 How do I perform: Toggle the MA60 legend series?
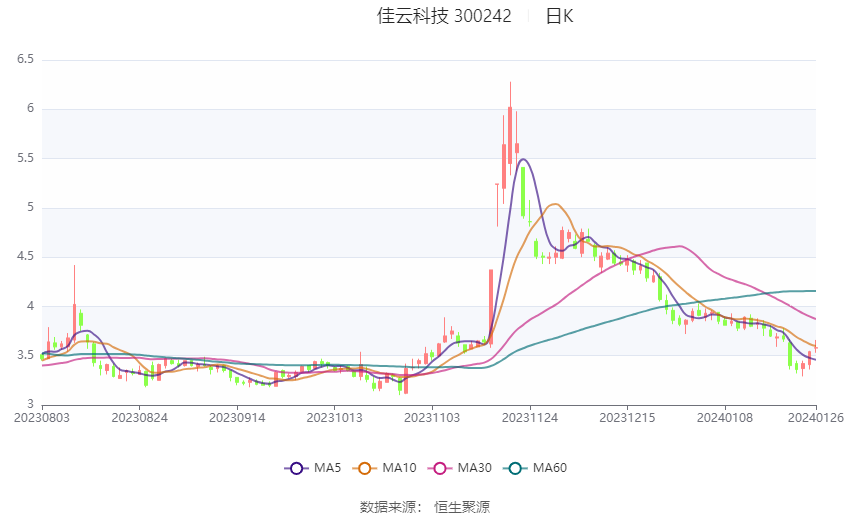[x=535, y=468]
